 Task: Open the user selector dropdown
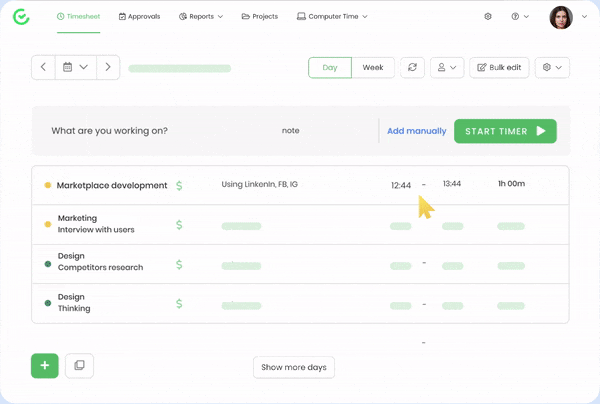(x=447, y=68)
